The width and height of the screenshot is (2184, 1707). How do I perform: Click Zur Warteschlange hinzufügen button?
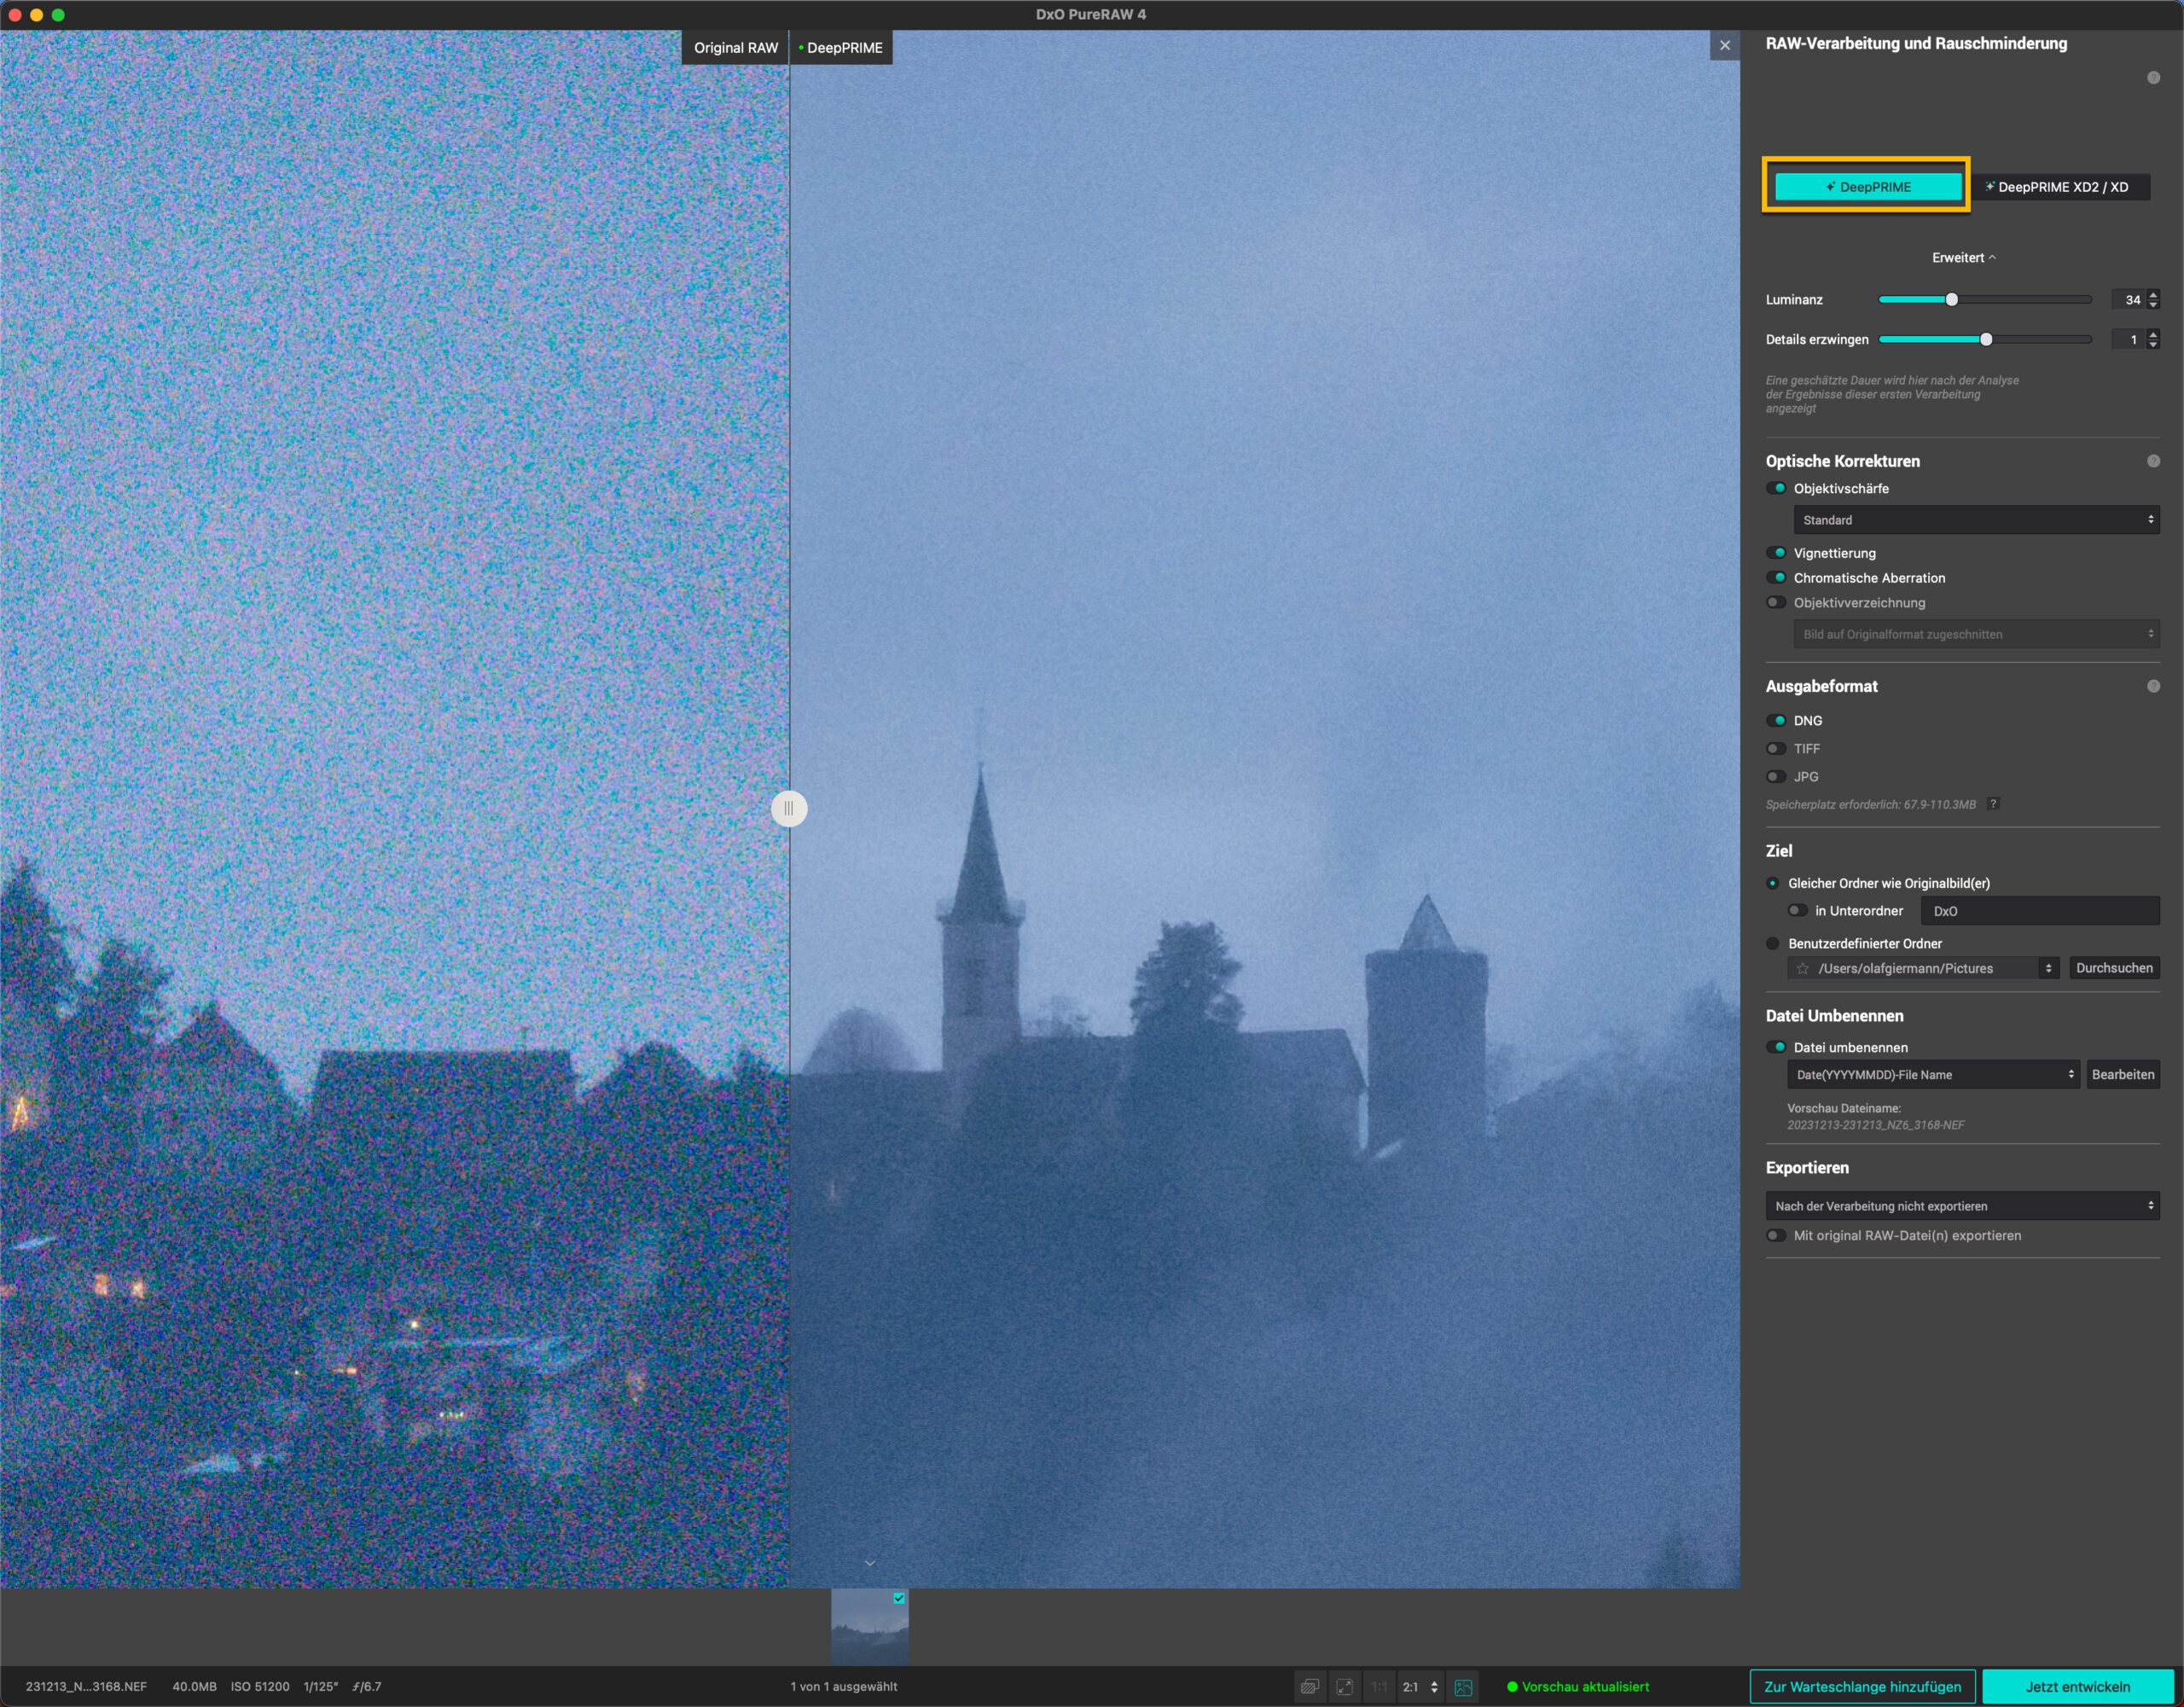(x=1863, y=1687)
